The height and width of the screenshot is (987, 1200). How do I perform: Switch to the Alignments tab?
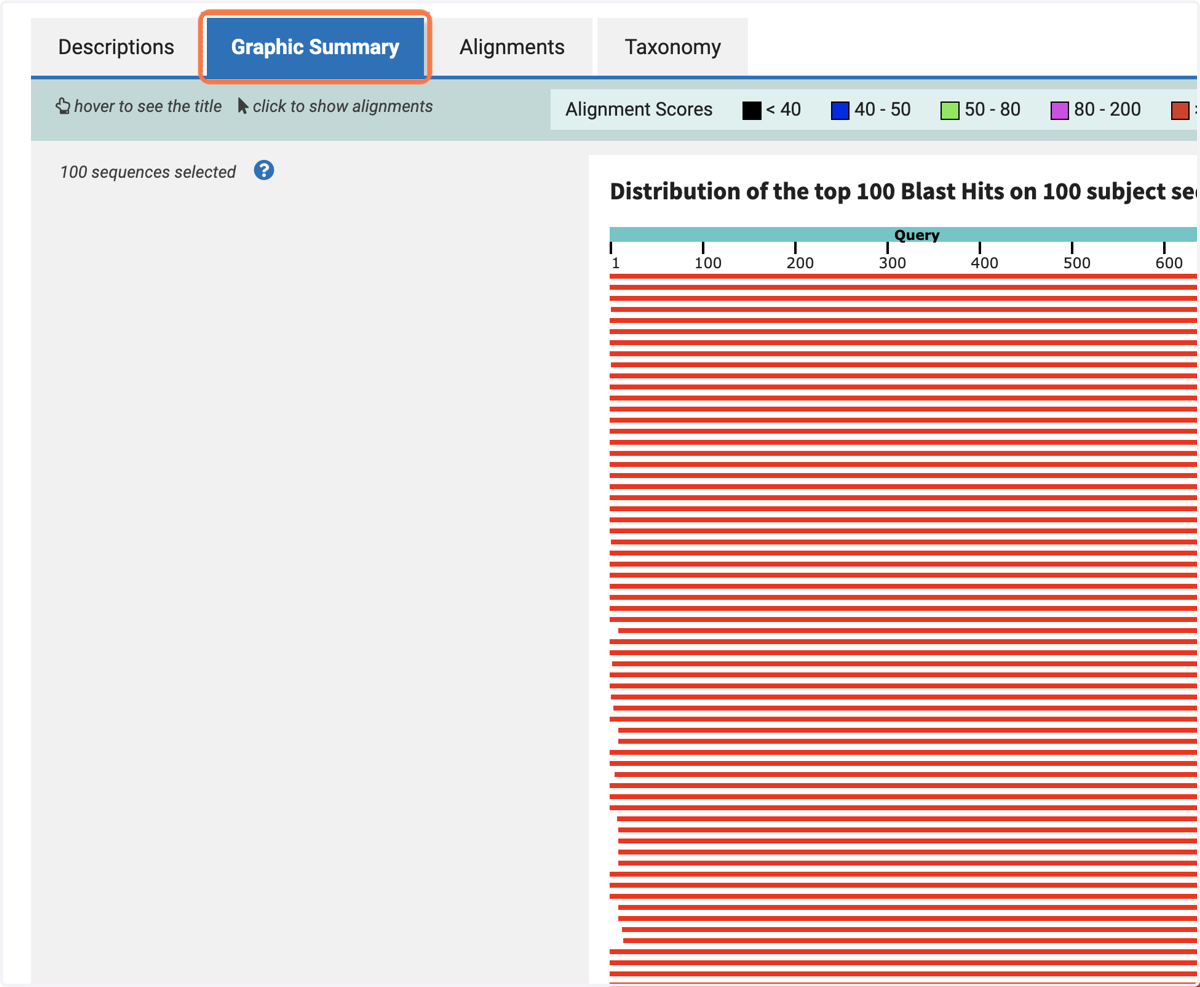coord(512,47)
